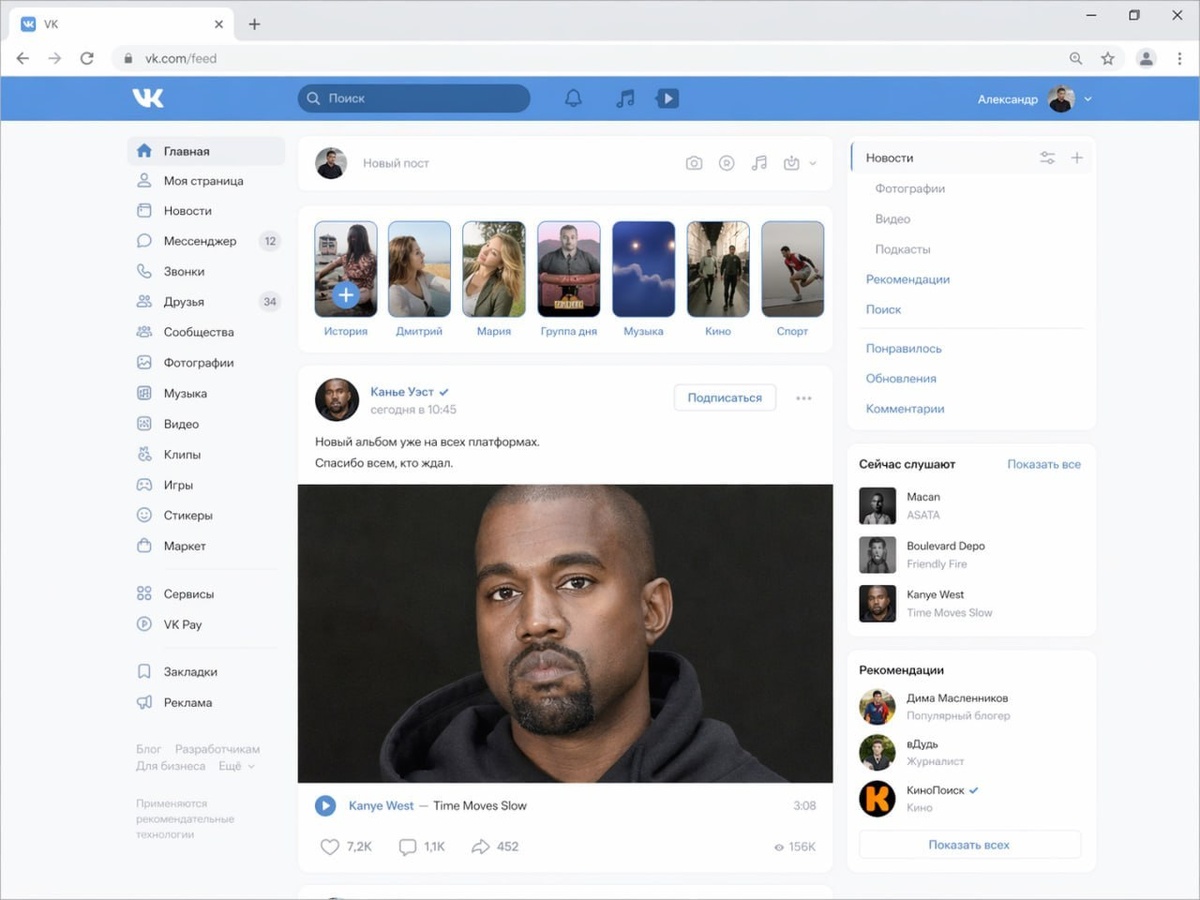This screenshot has width=1200, height=900.
Task: Open Музыка in left sidebar
Action: [x=206, y=393]
